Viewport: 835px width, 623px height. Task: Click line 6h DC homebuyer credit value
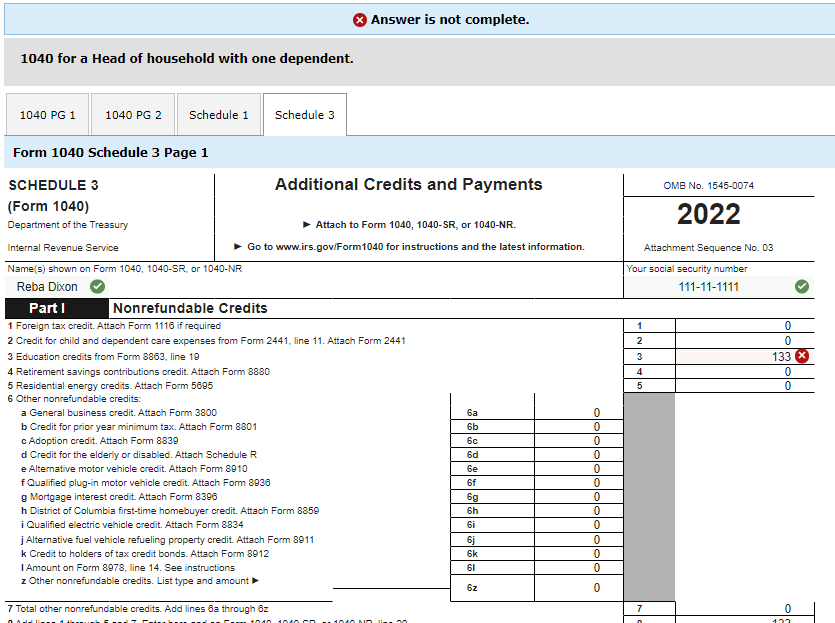pyautogui.click(x=579, y=511)
